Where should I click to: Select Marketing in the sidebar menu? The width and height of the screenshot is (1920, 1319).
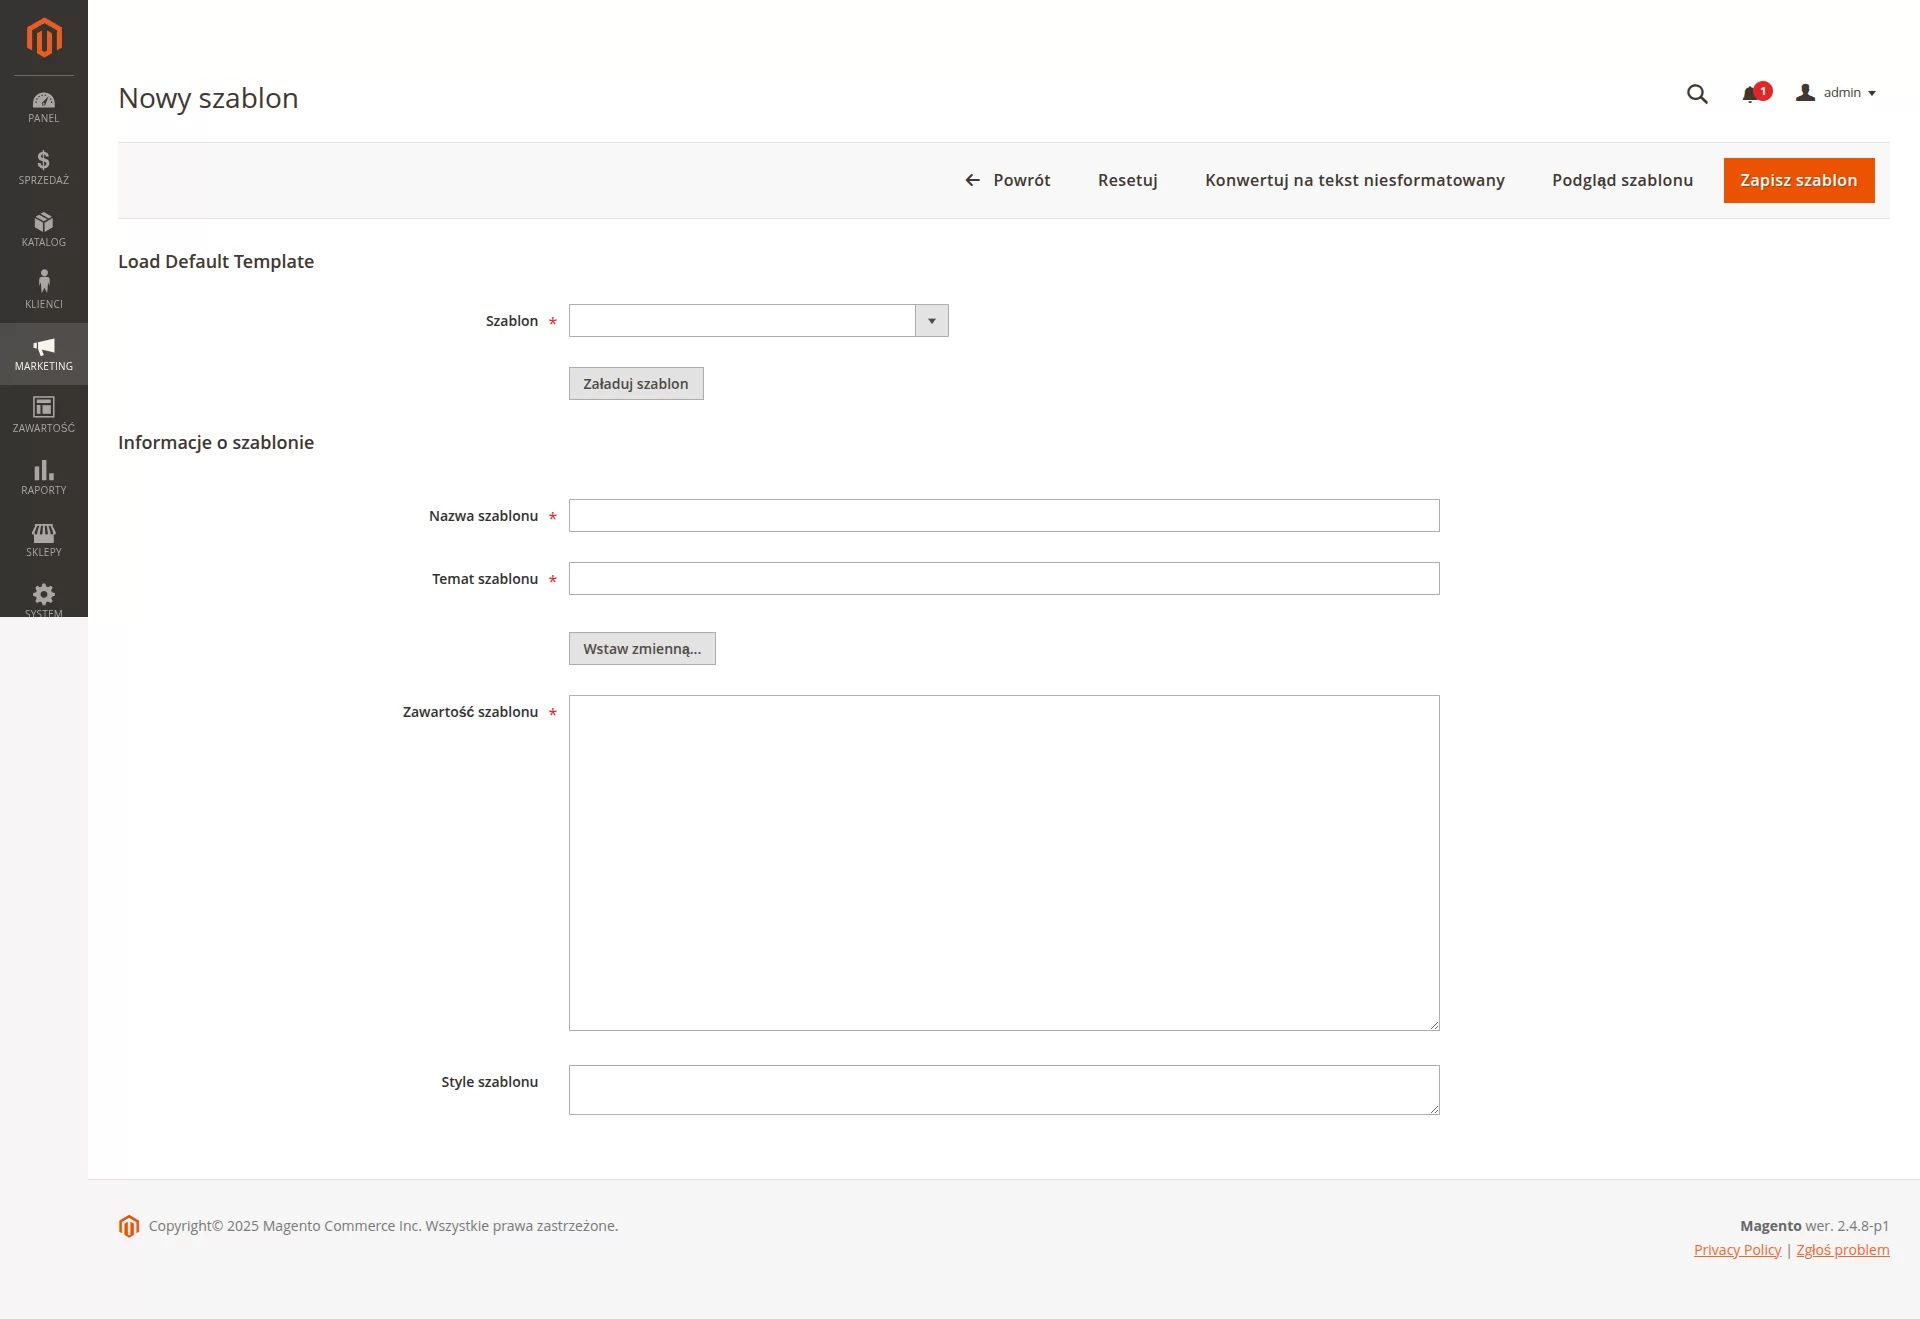43,354
